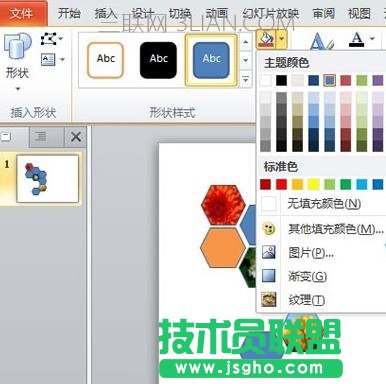
Task: Click the picture icon beside 图片(P)
Action: pos(269,253)
